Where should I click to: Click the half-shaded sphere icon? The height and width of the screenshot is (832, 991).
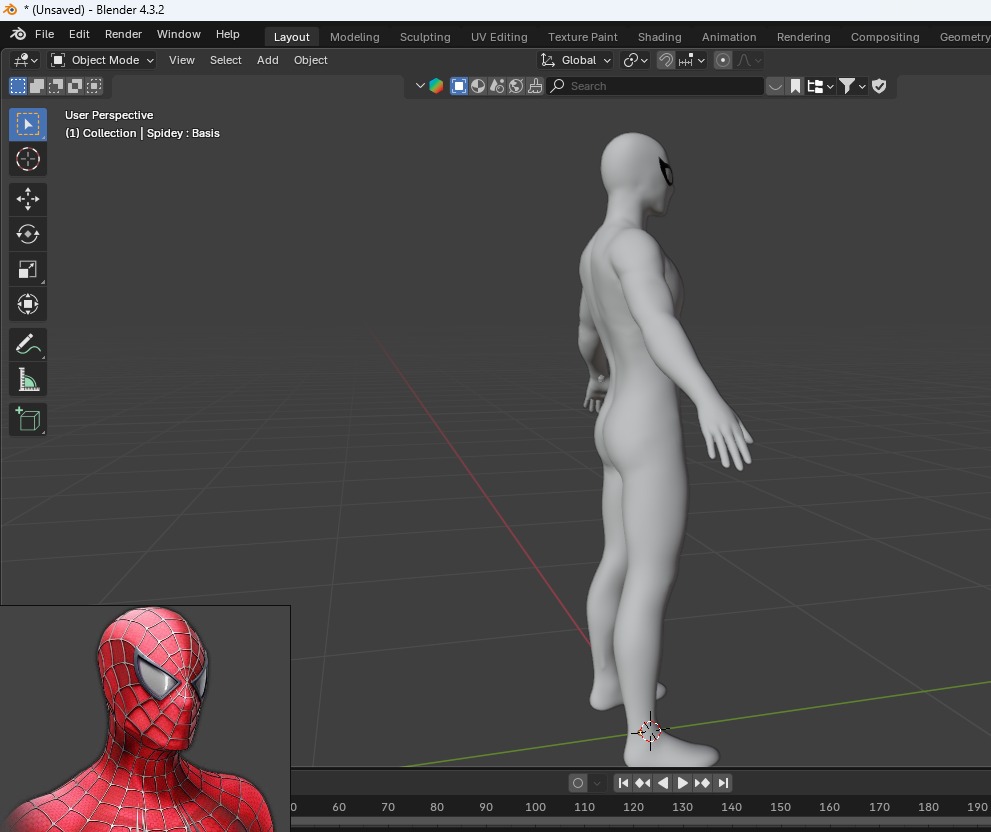click(478, 86)
